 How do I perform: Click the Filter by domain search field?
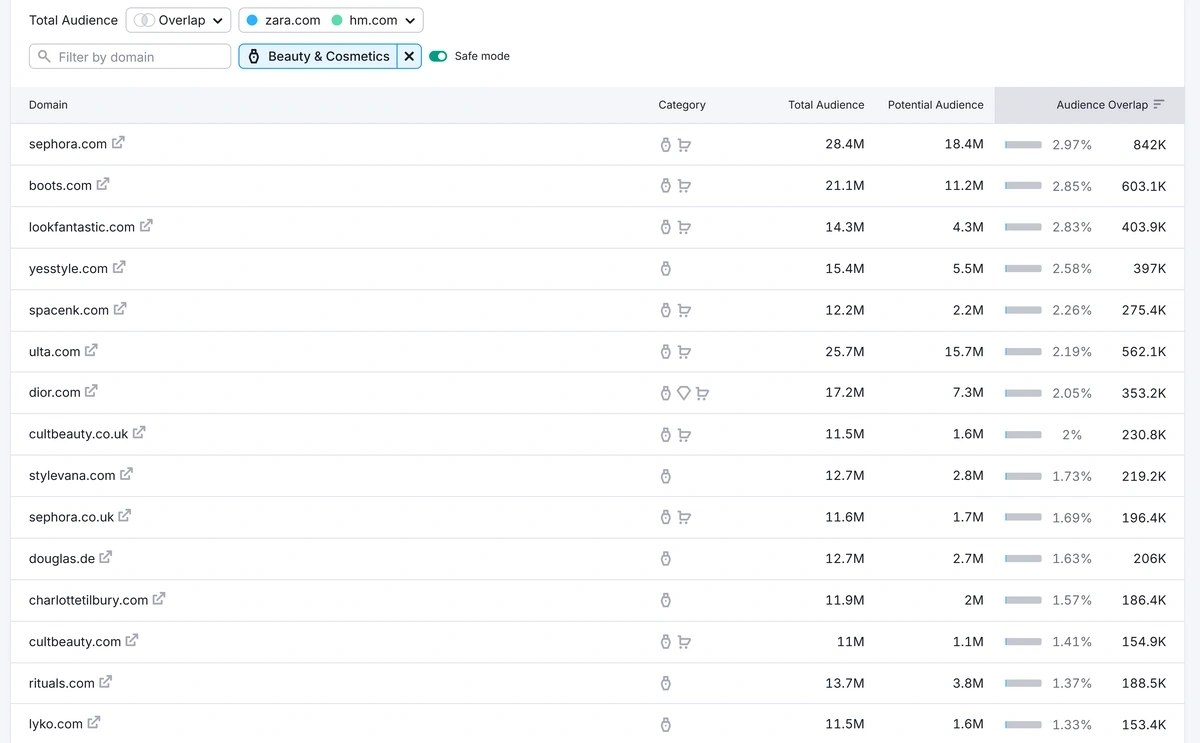(x=130, y=57)
